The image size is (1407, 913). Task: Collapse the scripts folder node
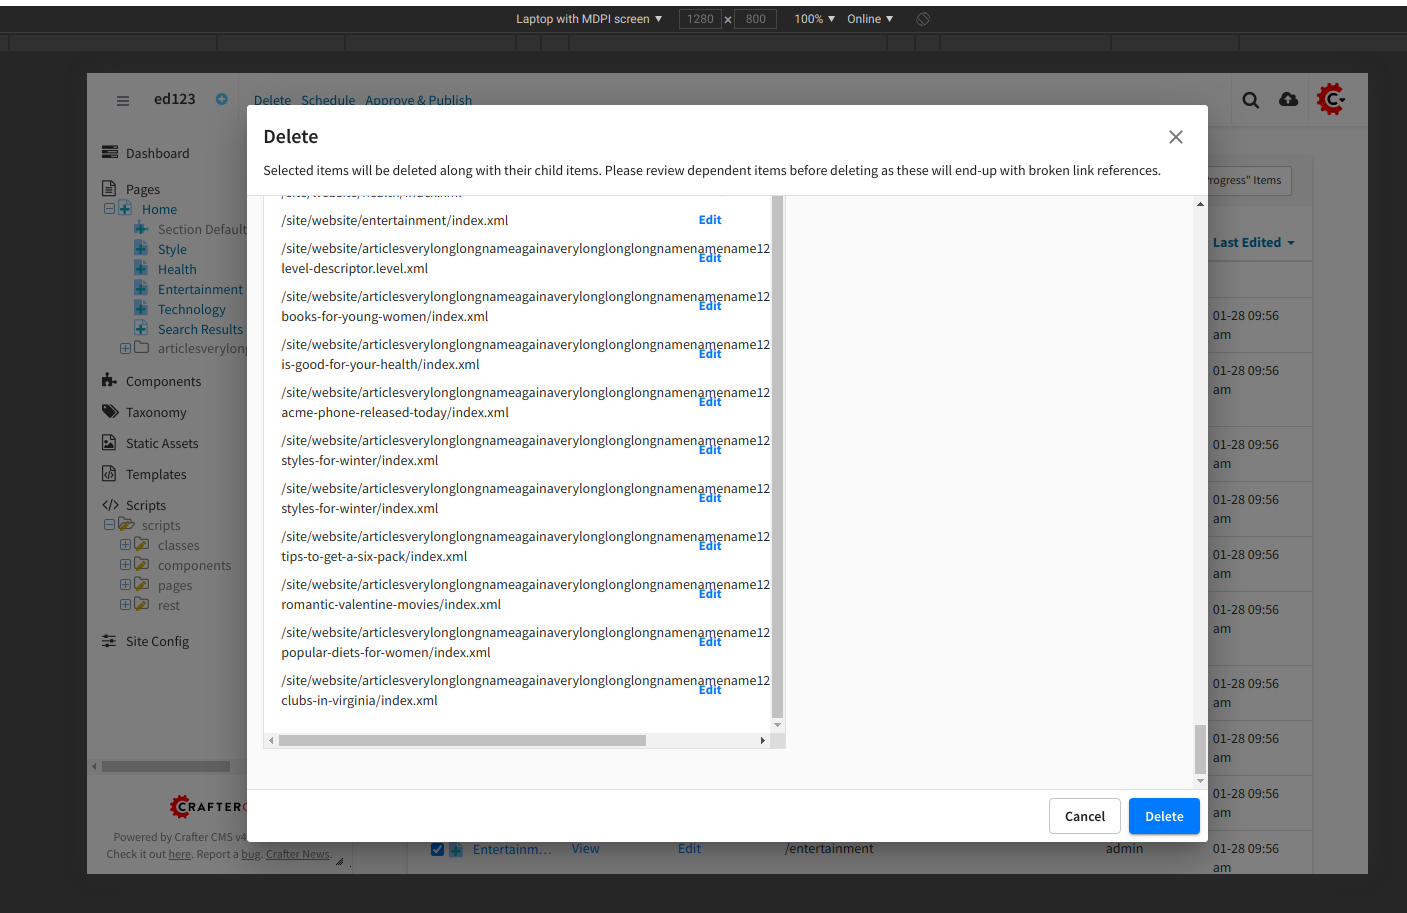point(109,524)
